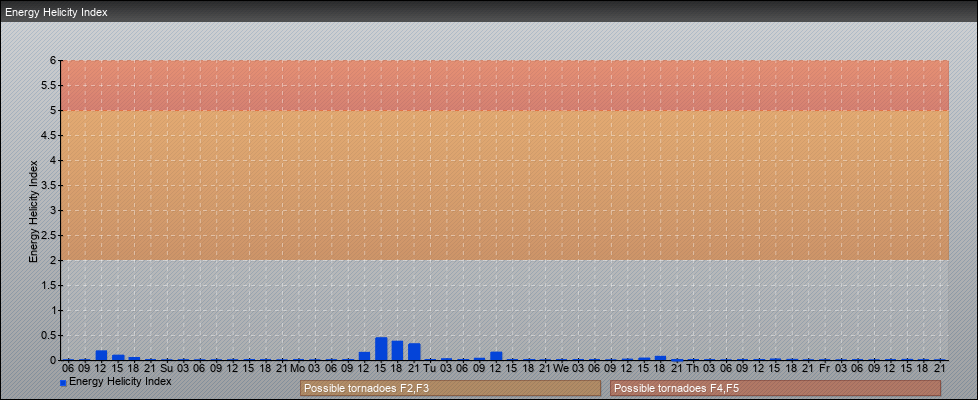Viewport: 978px width, 400px height.
Task: Click the Possible tornadoes F4,F5 legend box
Action: (x=775, y=388)
